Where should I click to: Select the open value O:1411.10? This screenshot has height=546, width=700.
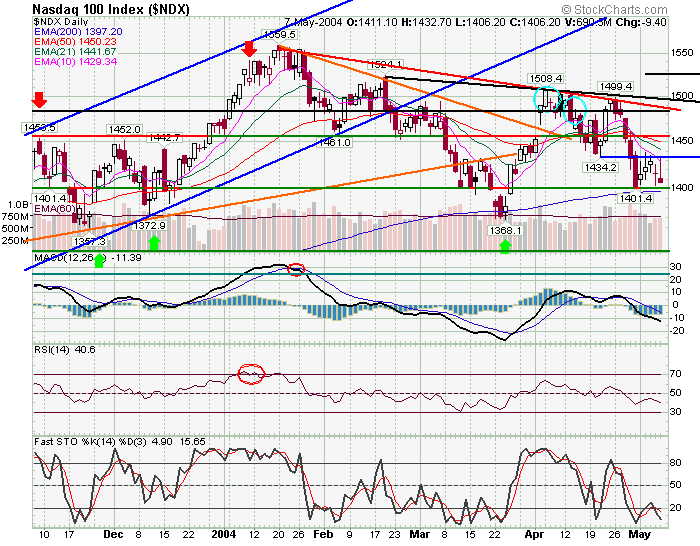tap(372, 22)
